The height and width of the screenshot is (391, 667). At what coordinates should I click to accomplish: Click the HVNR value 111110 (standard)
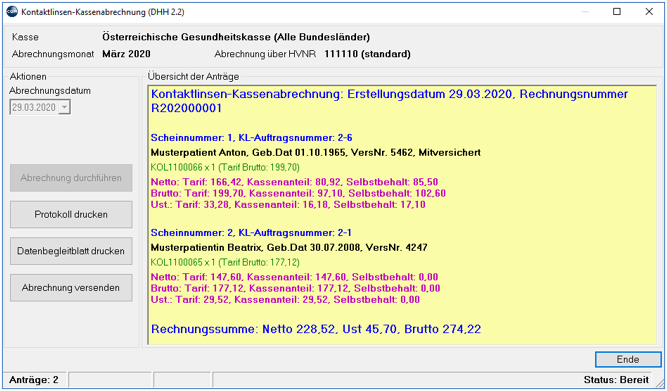coord(368,54)
